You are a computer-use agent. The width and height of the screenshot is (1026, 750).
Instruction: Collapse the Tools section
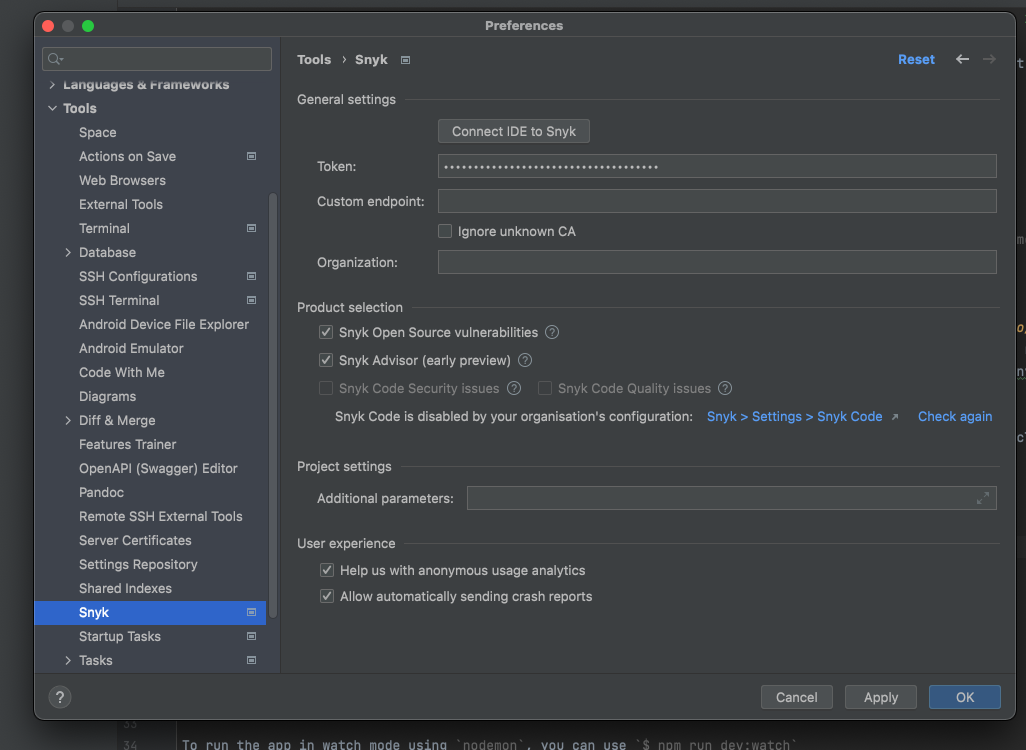[52, 109]
